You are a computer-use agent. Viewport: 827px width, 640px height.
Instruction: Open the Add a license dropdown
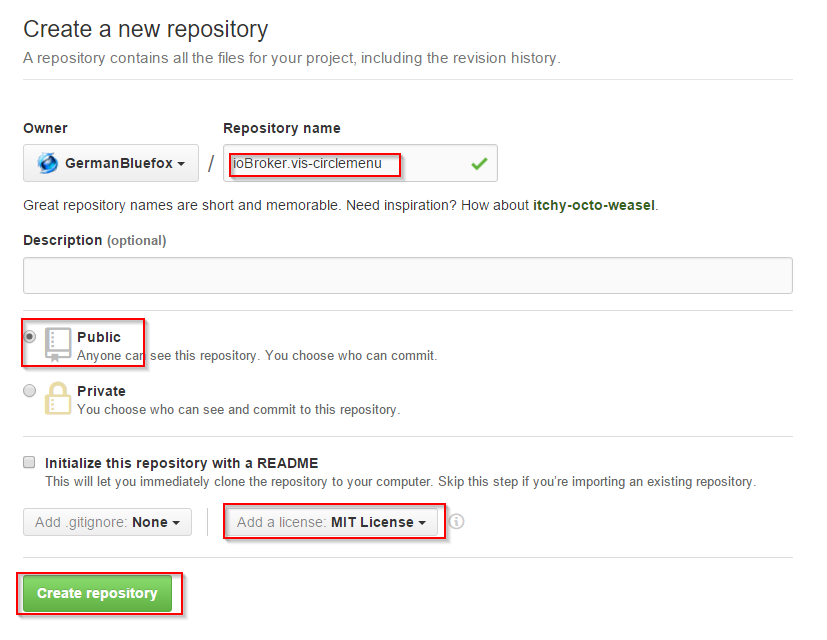331,522
